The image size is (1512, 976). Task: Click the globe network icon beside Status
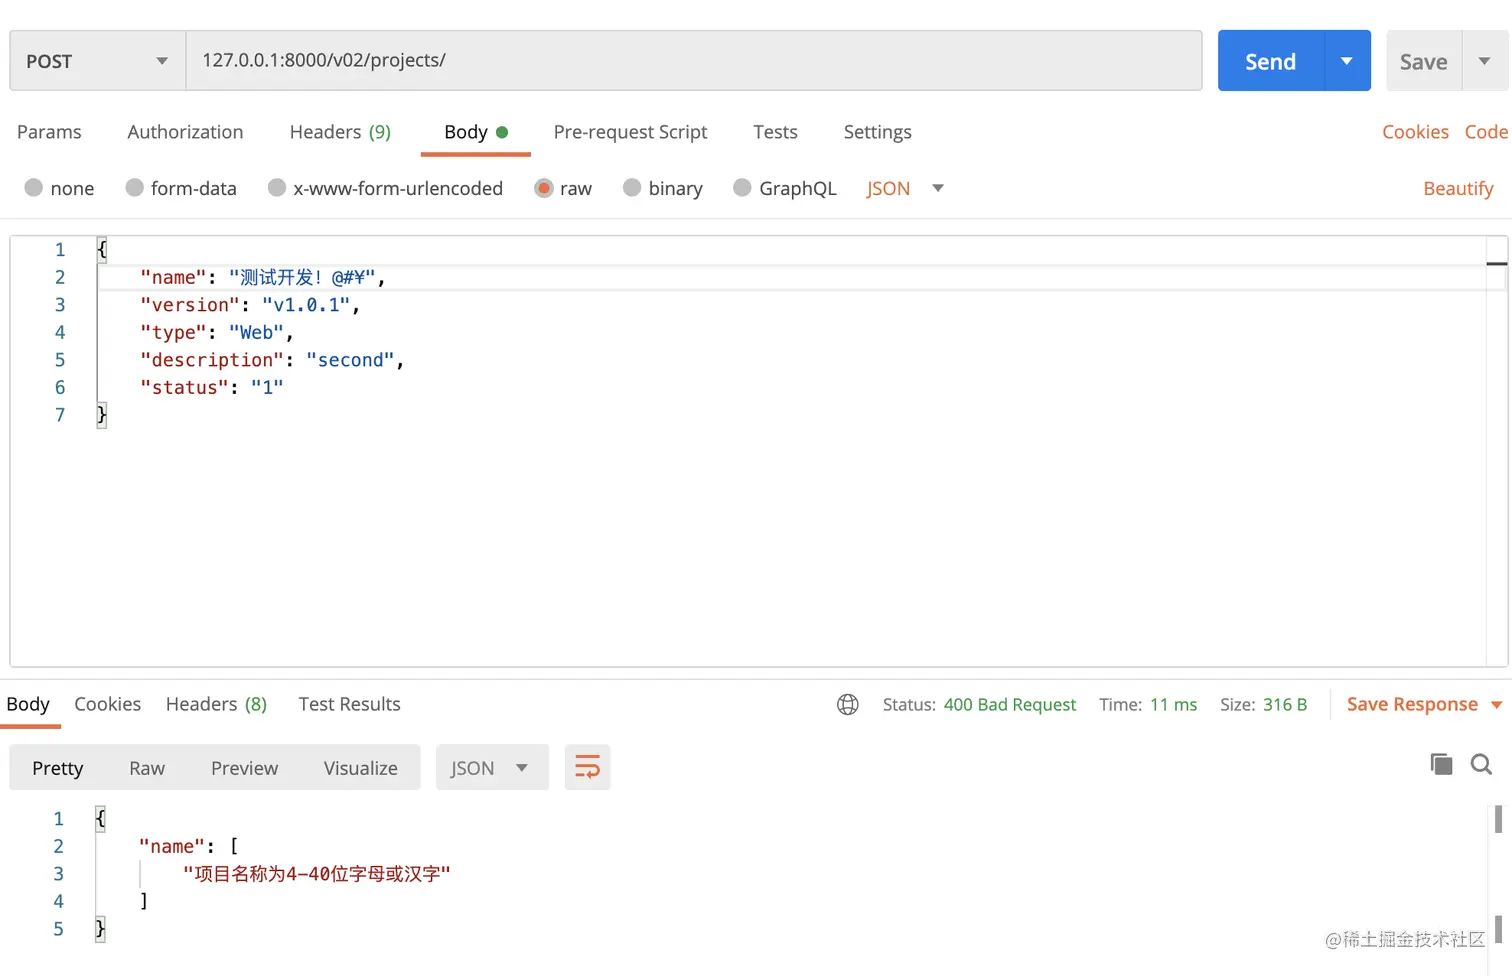(x=848, y=705)
